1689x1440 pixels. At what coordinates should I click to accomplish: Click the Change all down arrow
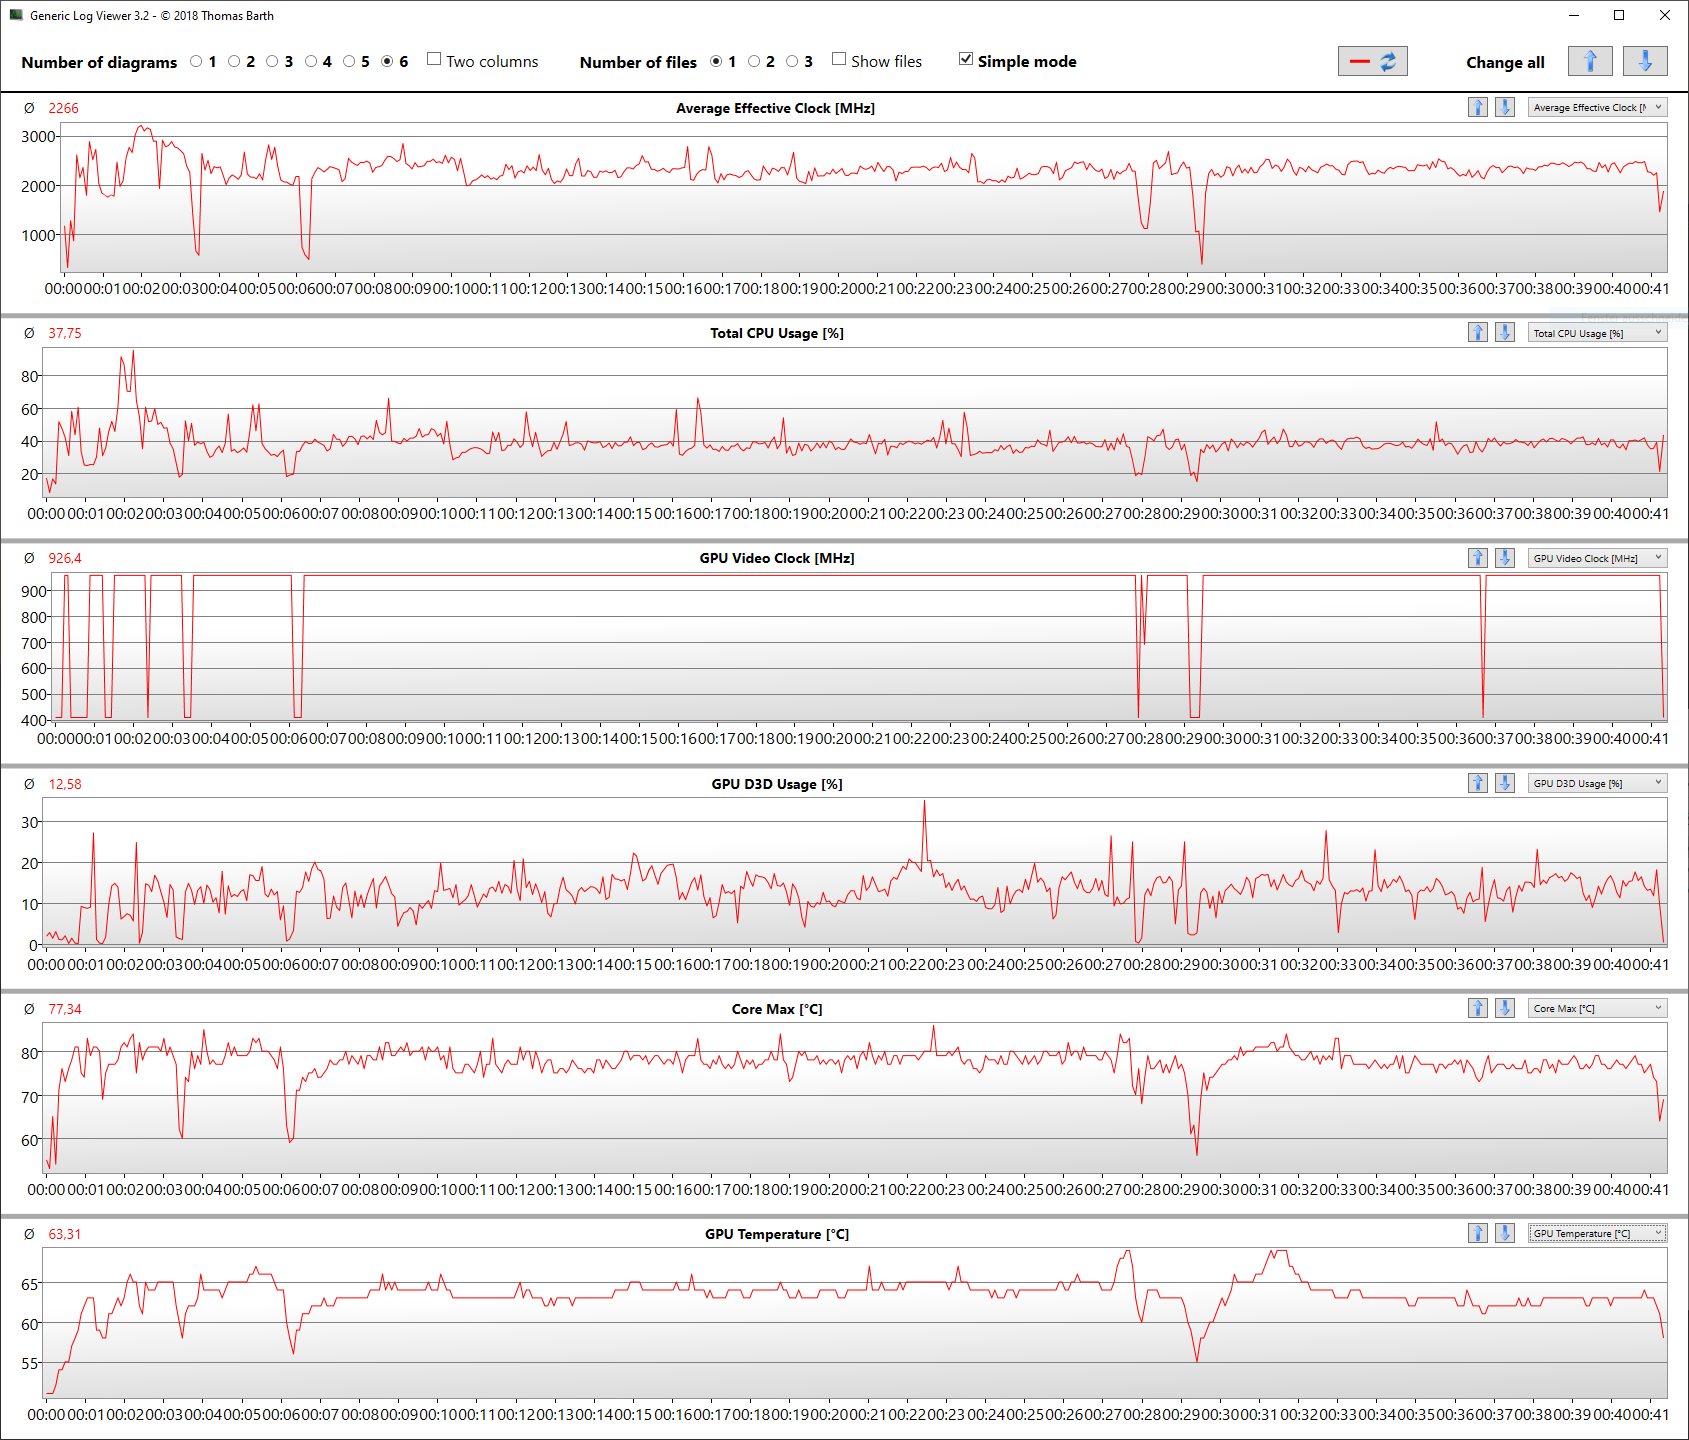[x=1644, y=61]
